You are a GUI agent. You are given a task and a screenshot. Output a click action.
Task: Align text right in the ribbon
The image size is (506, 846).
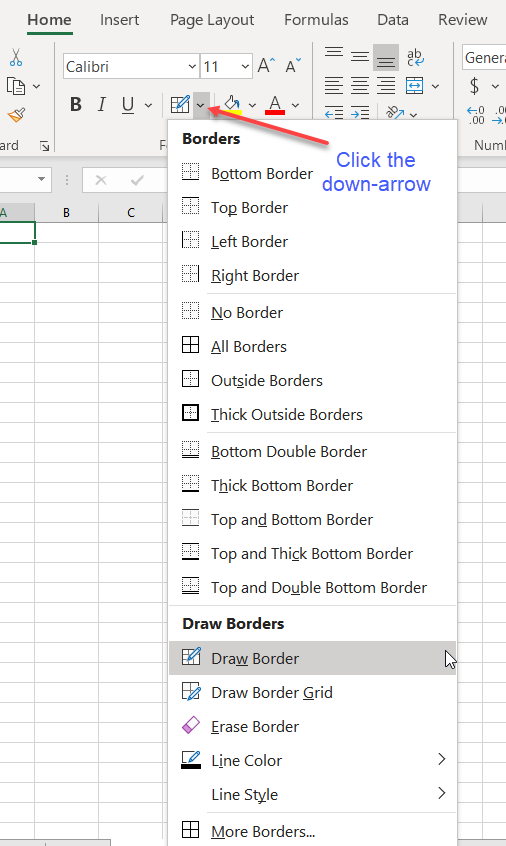tap(386, 86)
